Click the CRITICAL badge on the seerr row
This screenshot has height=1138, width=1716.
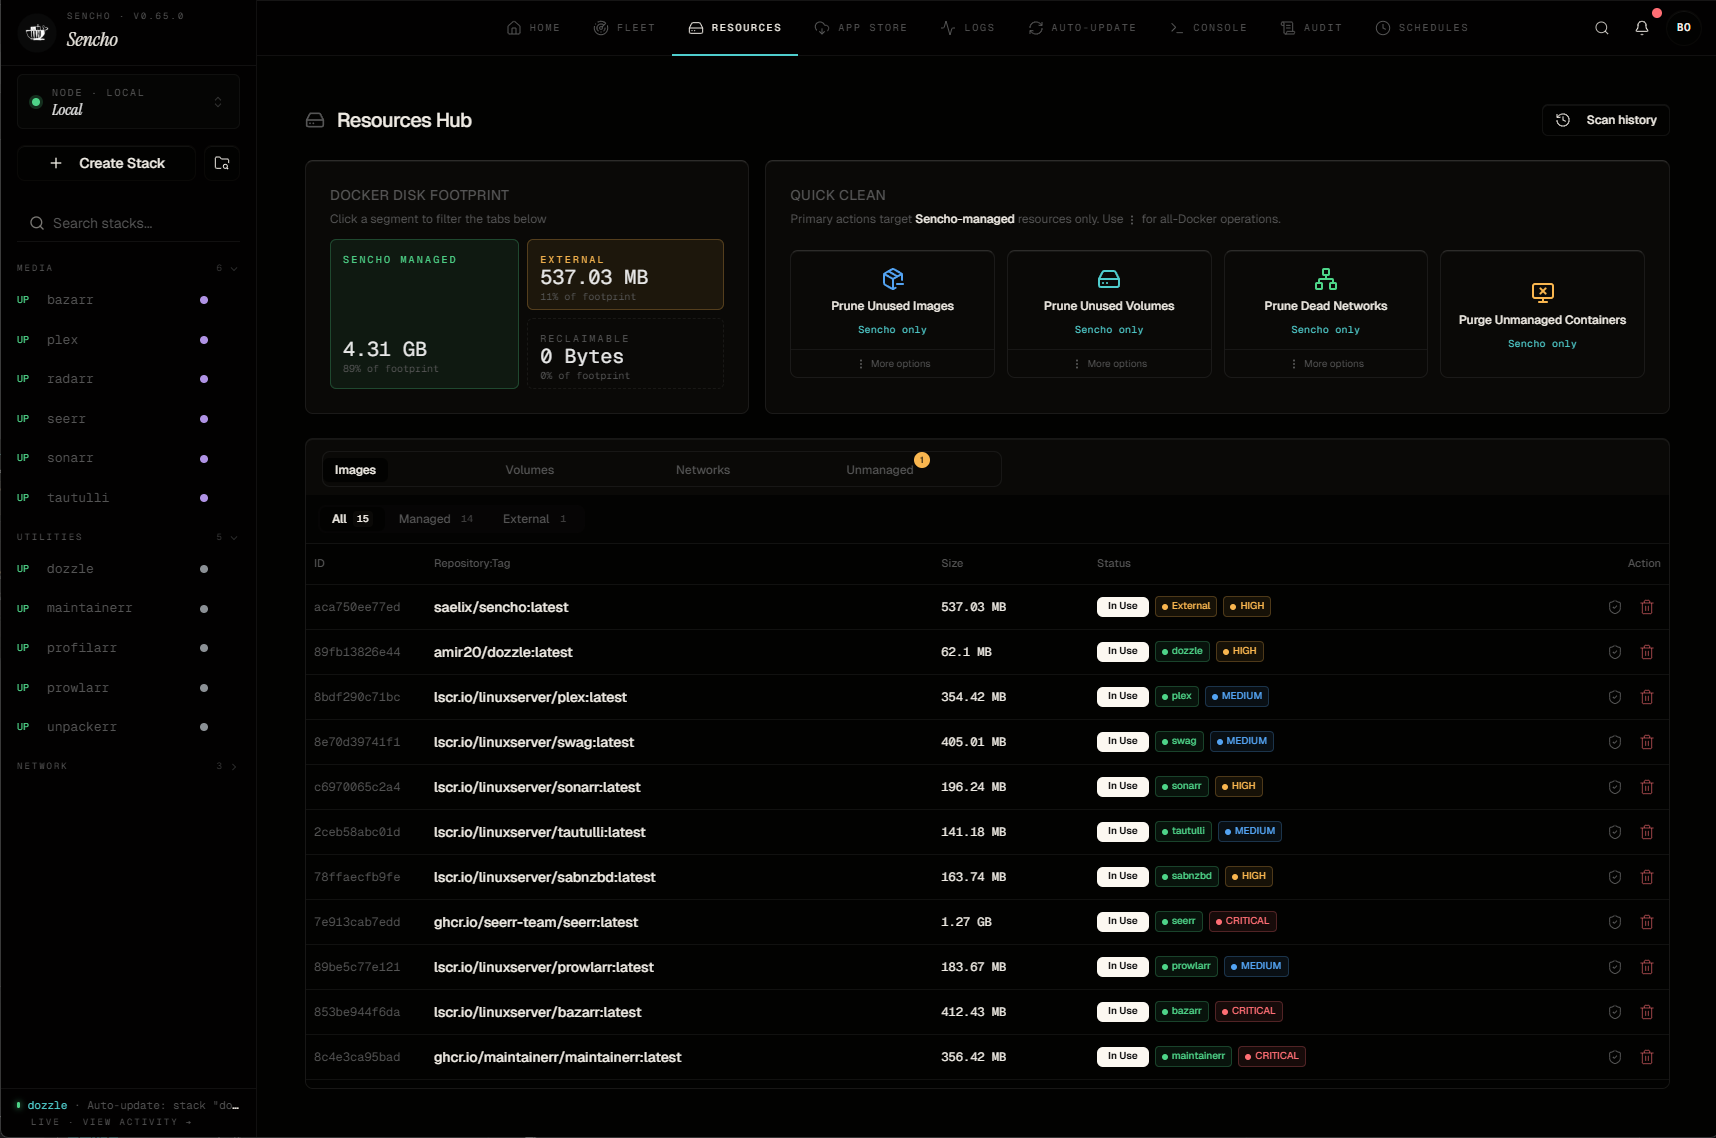[1243, 921]
